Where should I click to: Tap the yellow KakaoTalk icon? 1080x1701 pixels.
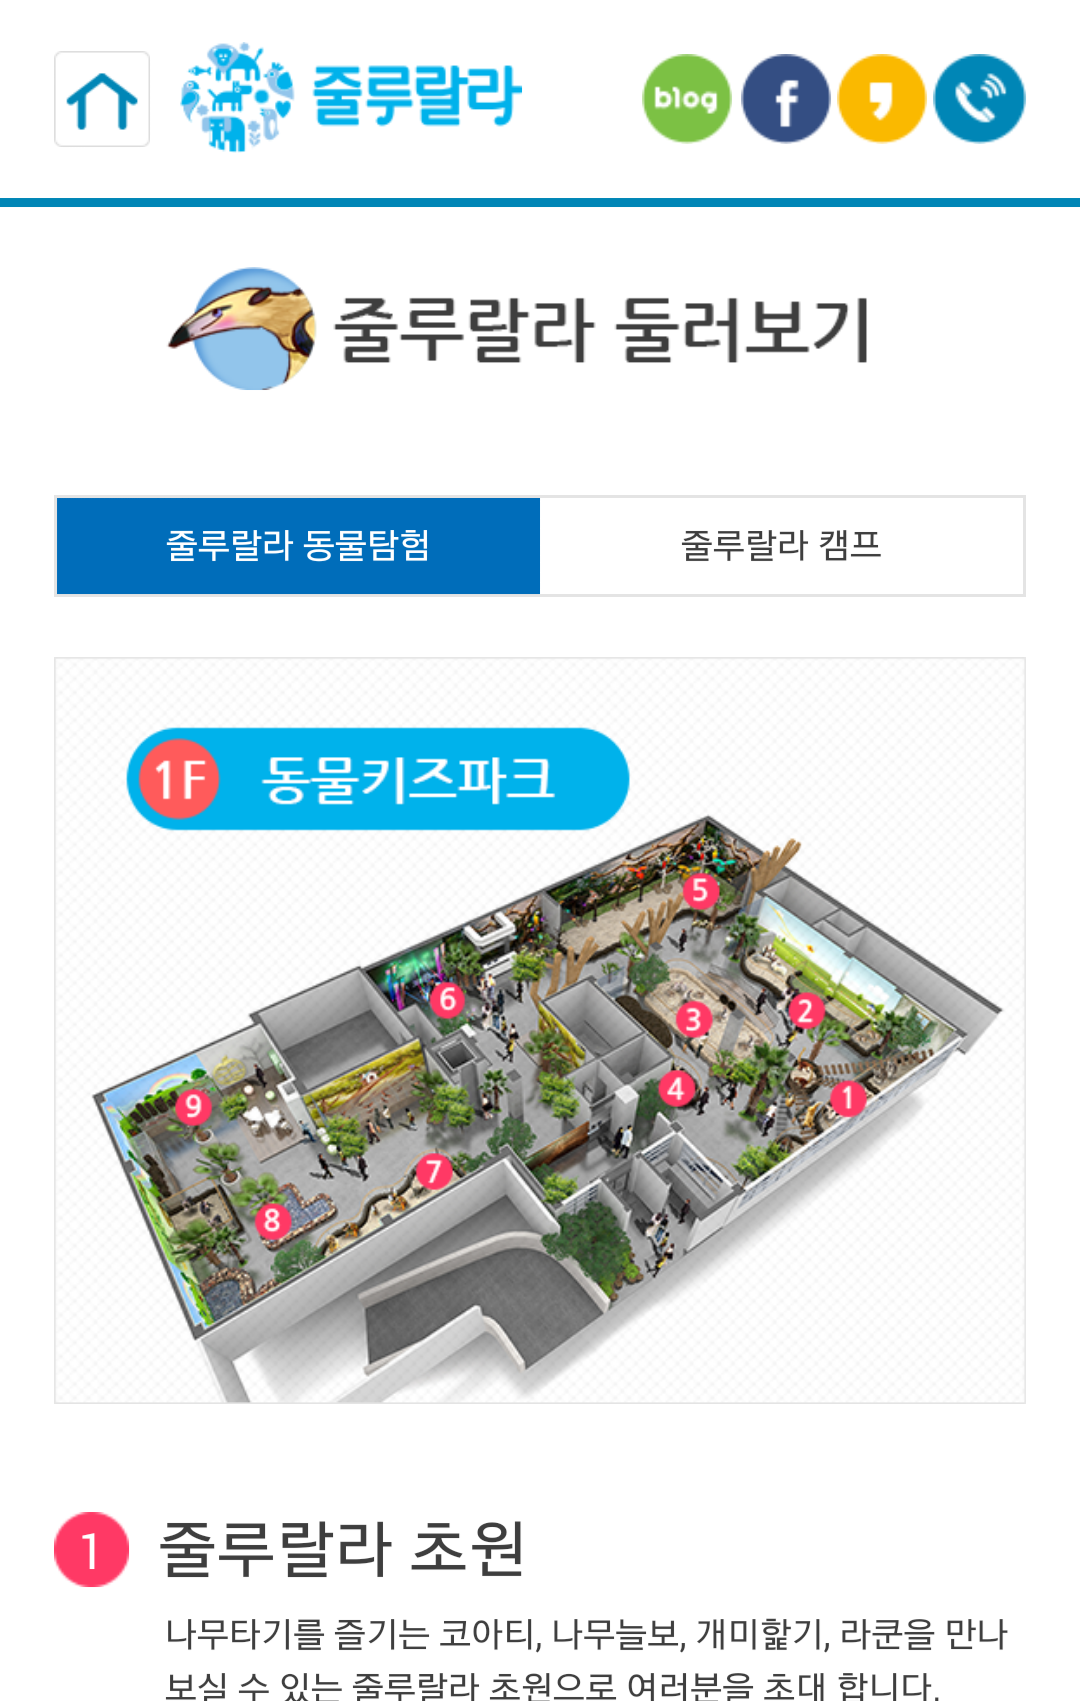tap(882, 98)
